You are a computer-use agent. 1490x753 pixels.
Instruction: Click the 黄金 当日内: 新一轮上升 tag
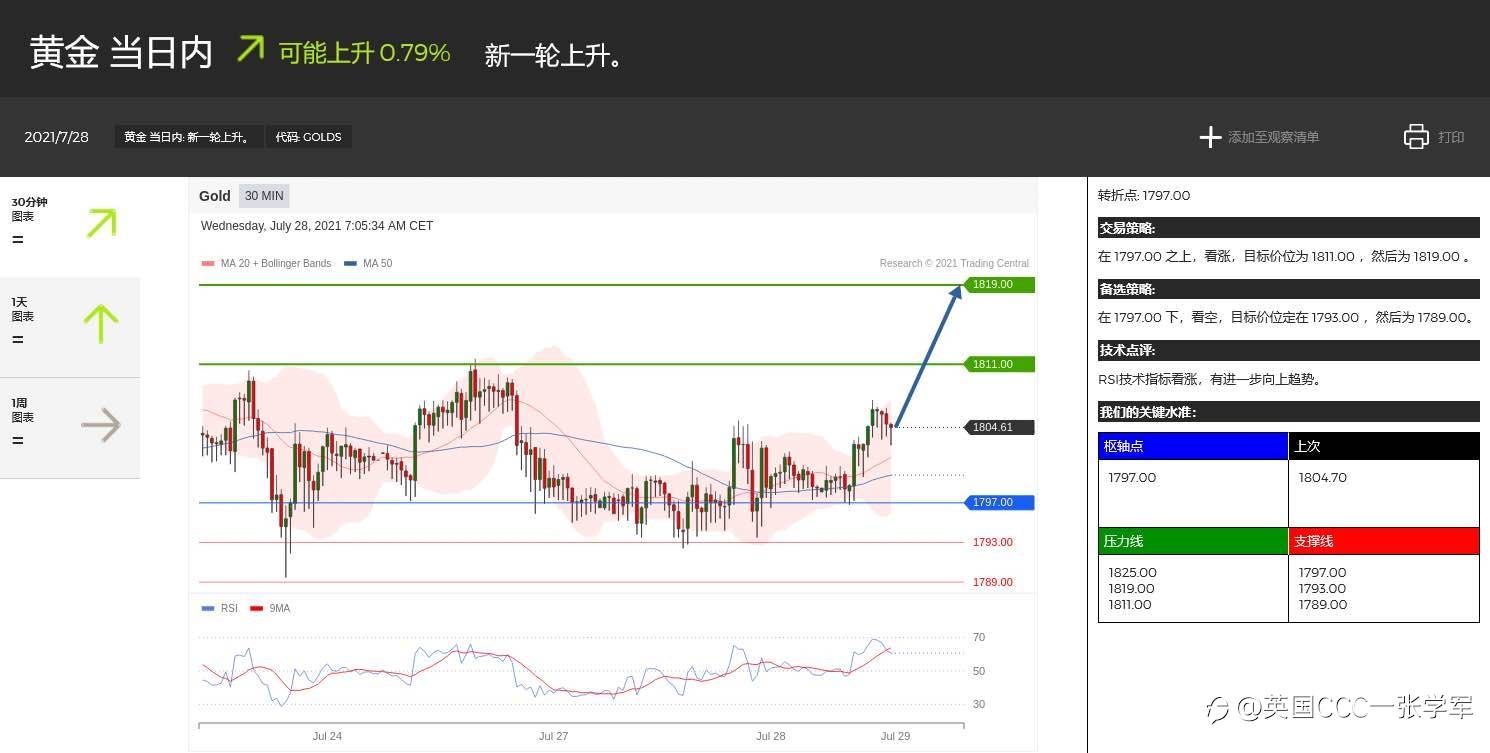pos(188,137)
